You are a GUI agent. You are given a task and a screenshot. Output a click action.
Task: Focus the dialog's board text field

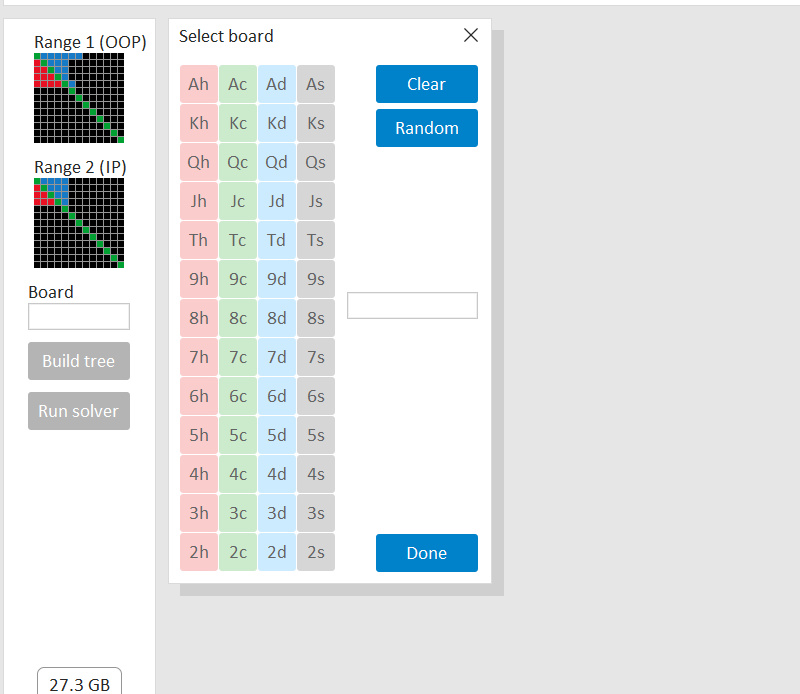(x=412, y=306)
